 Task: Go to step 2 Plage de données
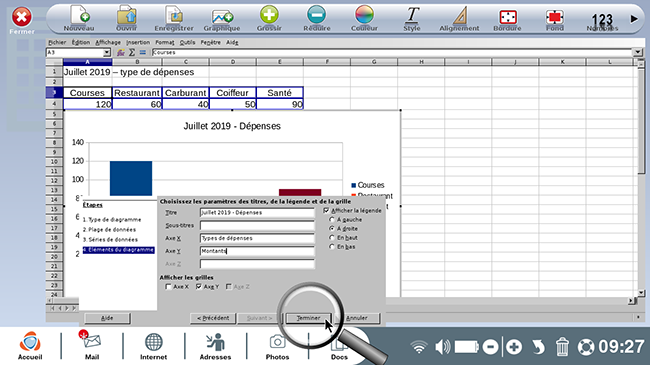pos(109,230)
